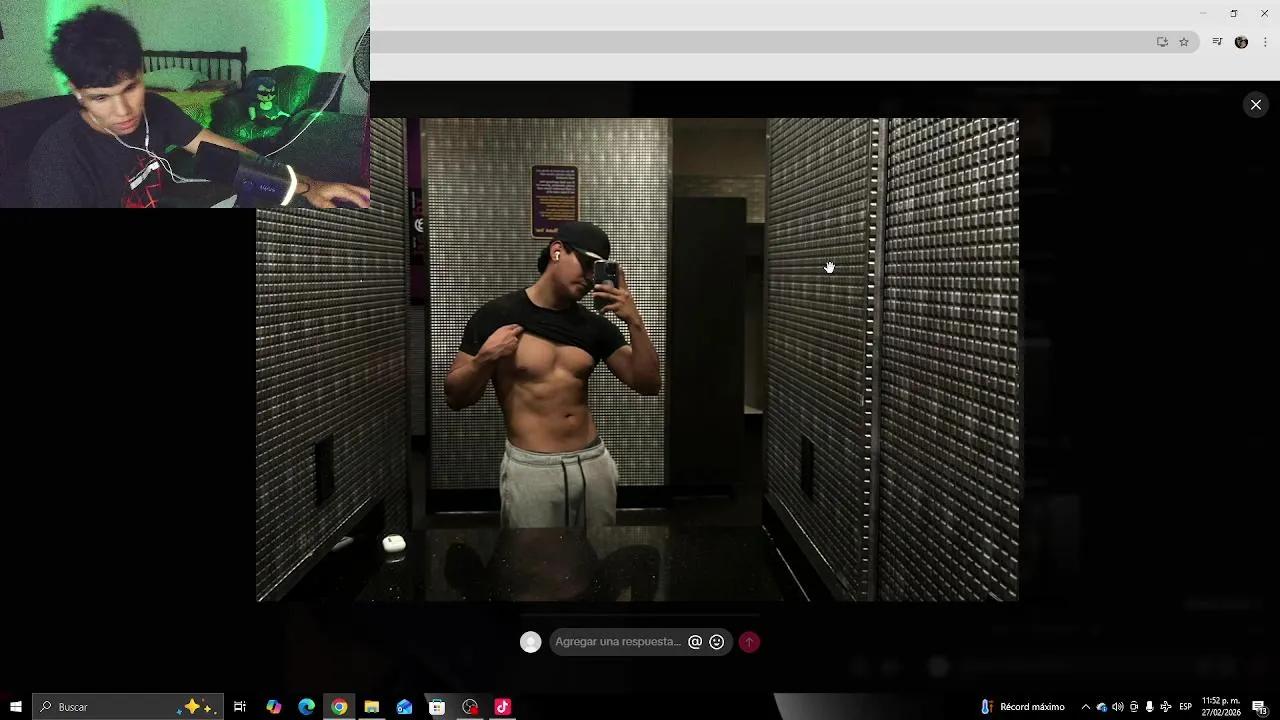Click the OneDrive cloud icon in the tray
The width and height of the screenshot is (1280, 720).
pos(1100,706)
